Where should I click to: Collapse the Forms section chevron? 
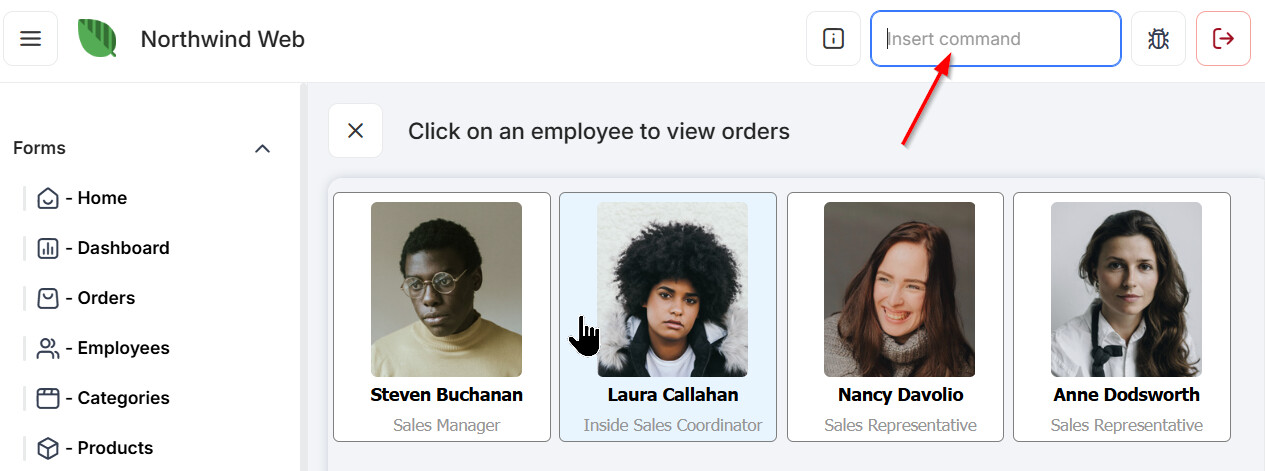point(262,149)
